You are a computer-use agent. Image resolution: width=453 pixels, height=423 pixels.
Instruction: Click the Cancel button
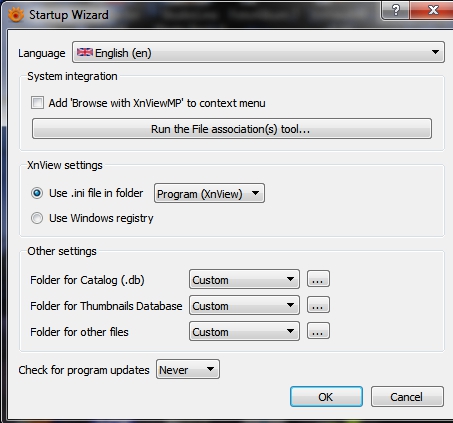click(x=407, y=397)
